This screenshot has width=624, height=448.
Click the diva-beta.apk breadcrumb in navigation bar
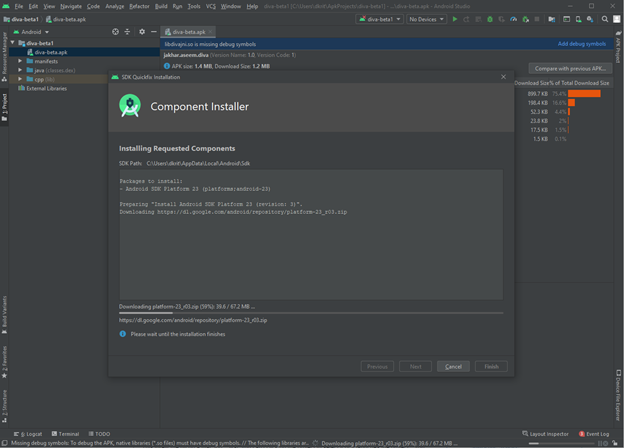66,19
